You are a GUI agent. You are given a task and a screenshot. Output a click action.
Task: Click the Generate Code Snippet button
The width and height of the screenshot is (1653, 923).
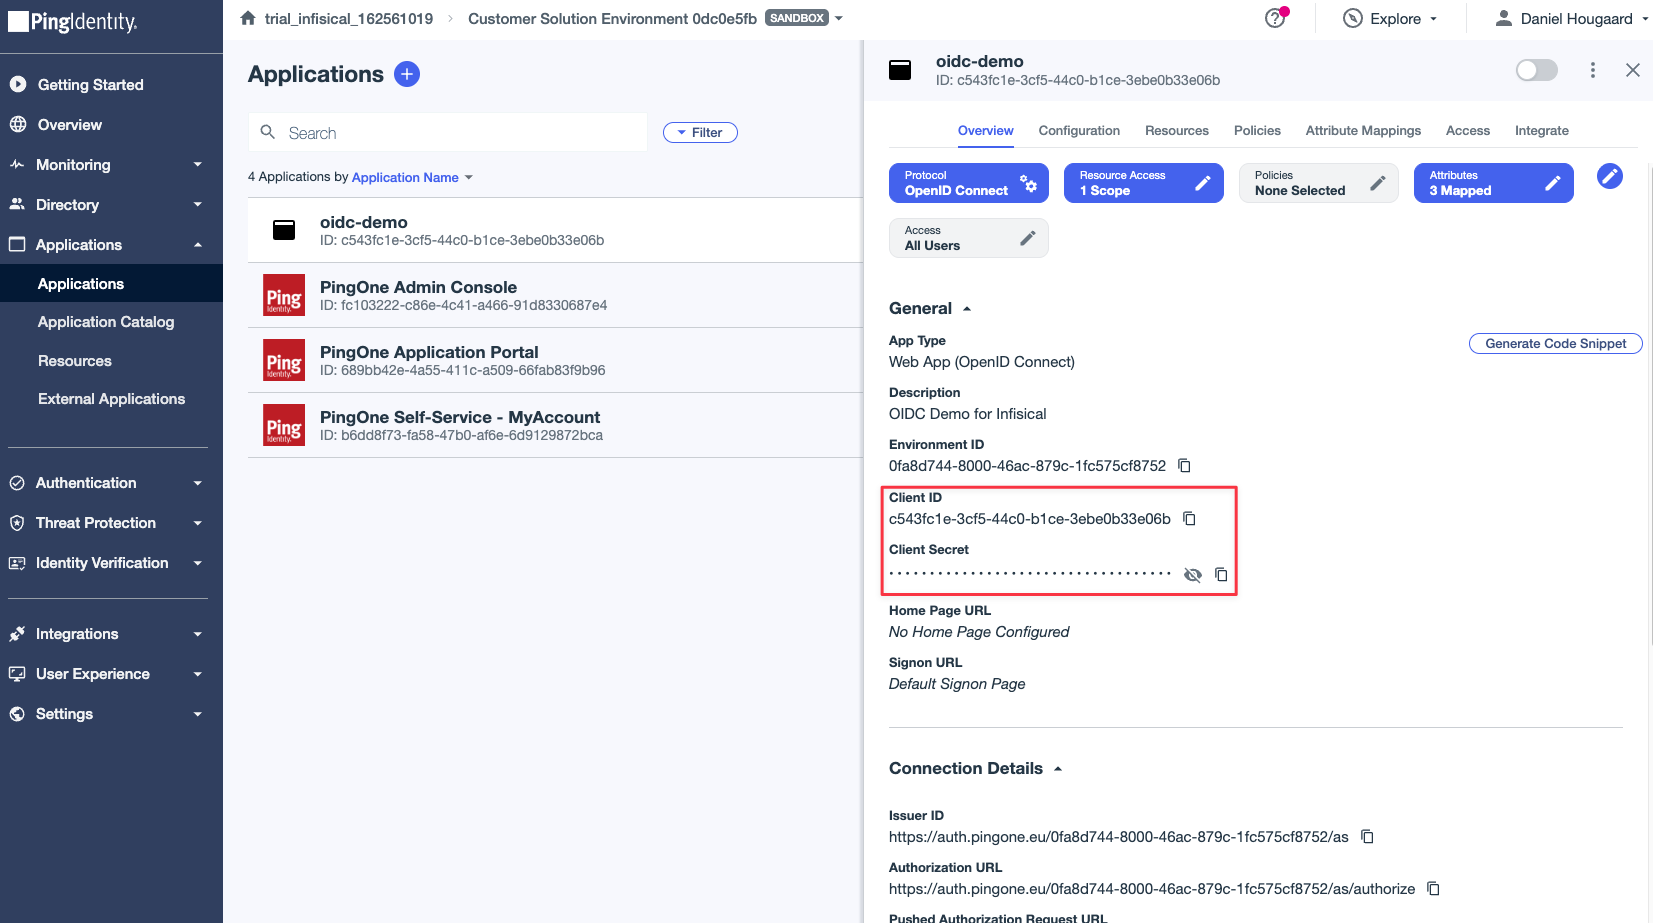click(1555, 343)
